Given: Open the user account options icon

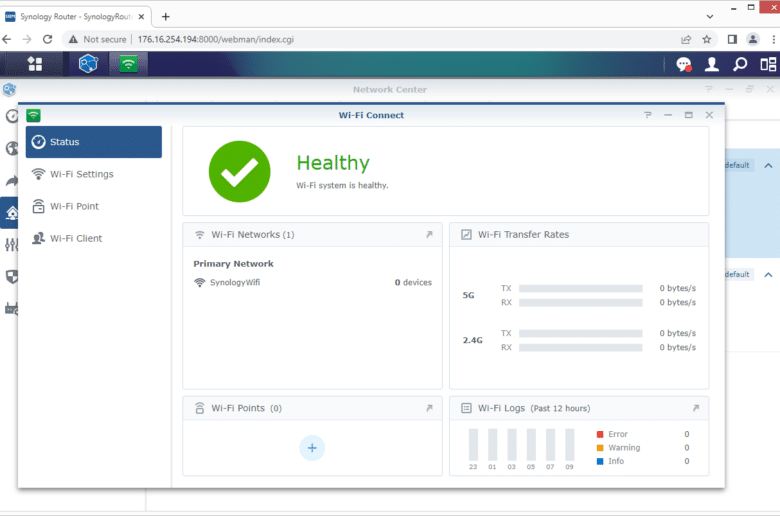Looking at the screenshot, I should tap(712, 64).
